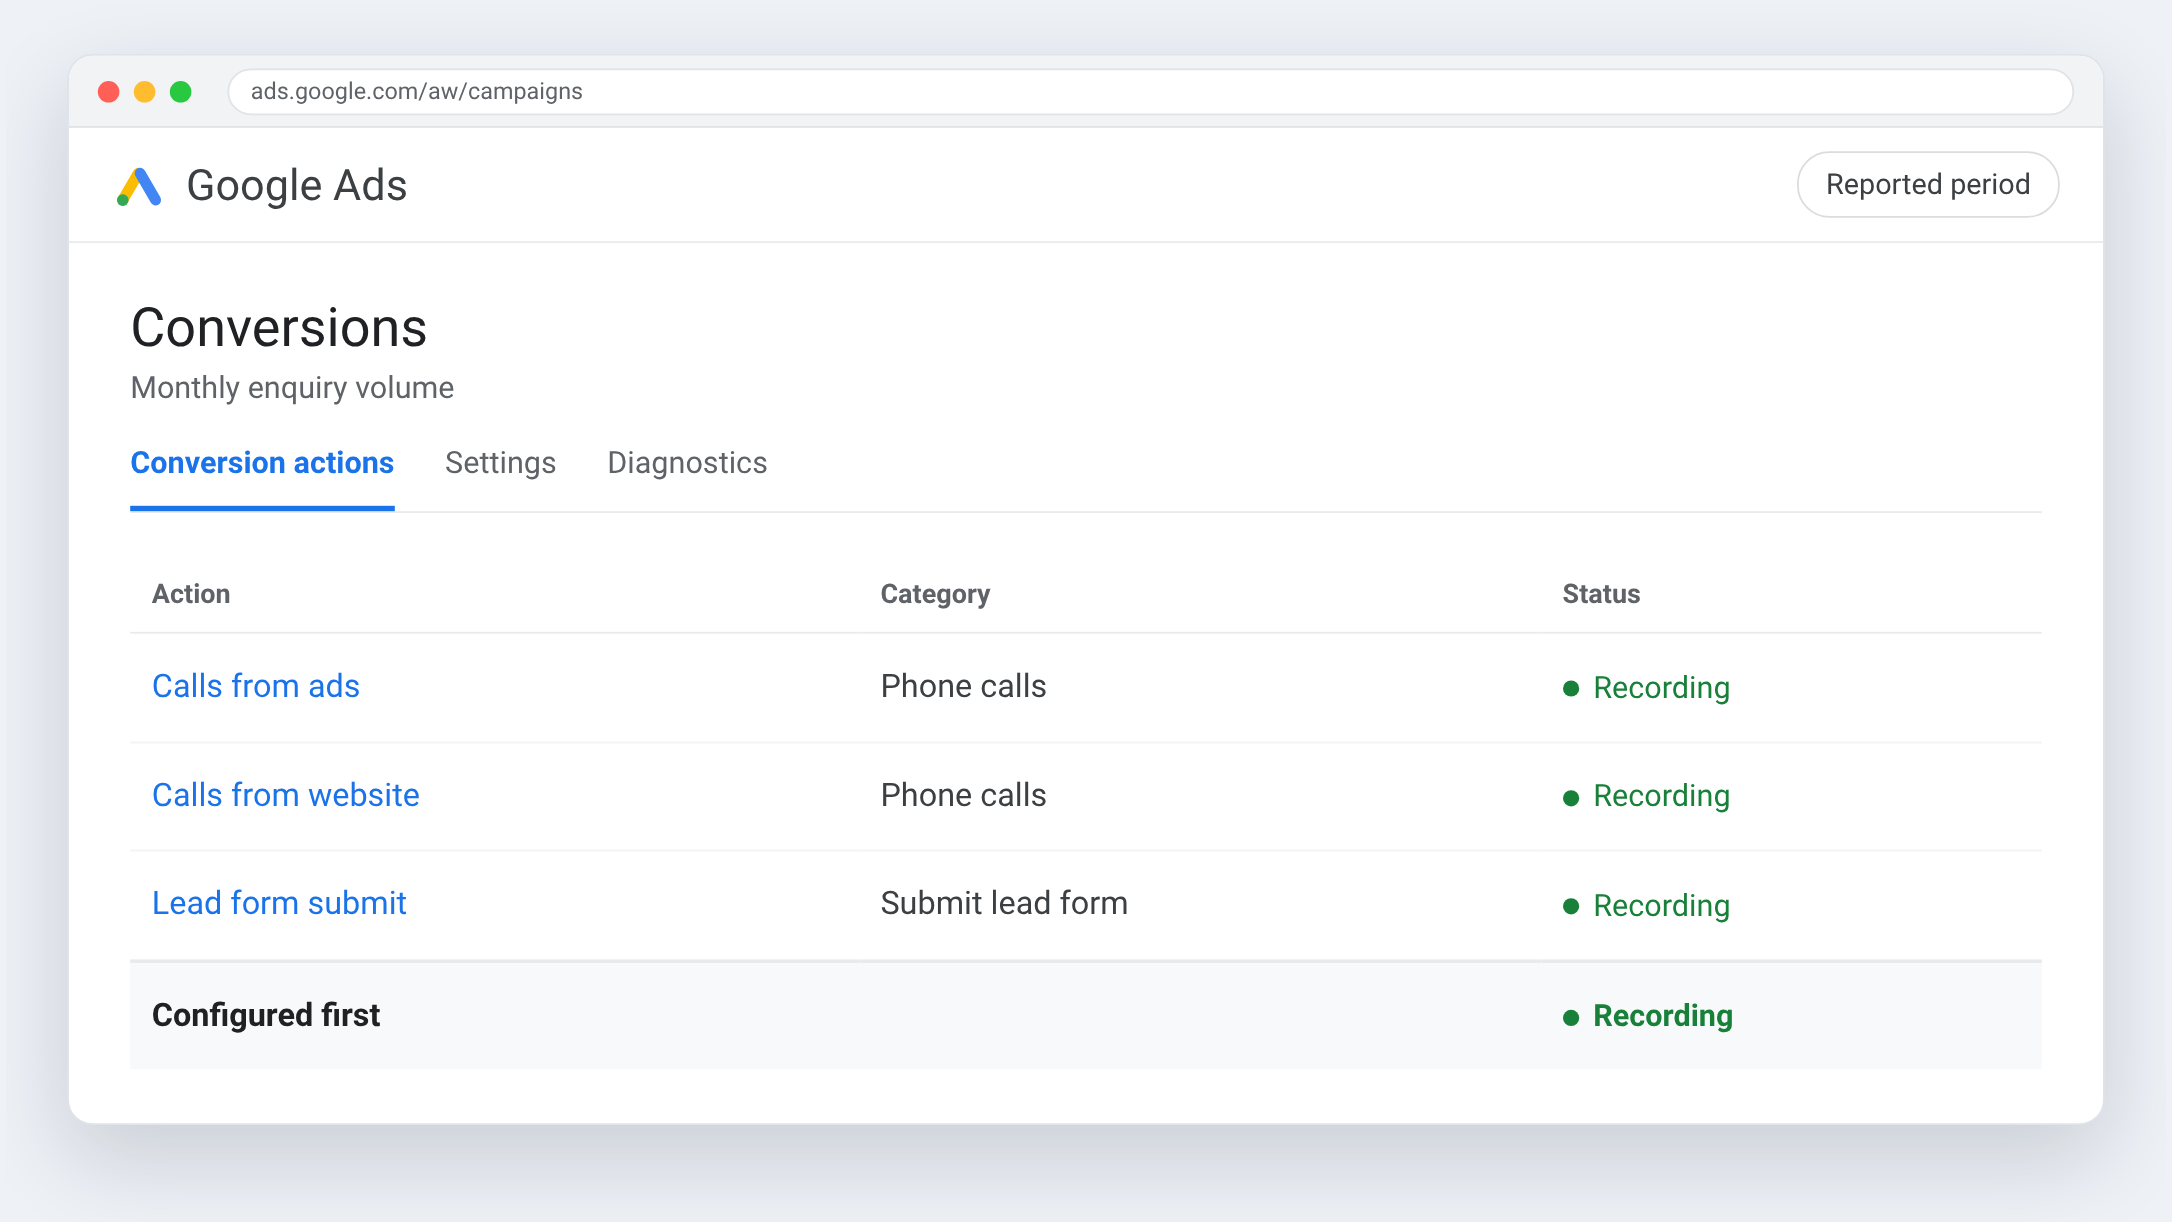Click the green maximize window button

click(181, 92)
